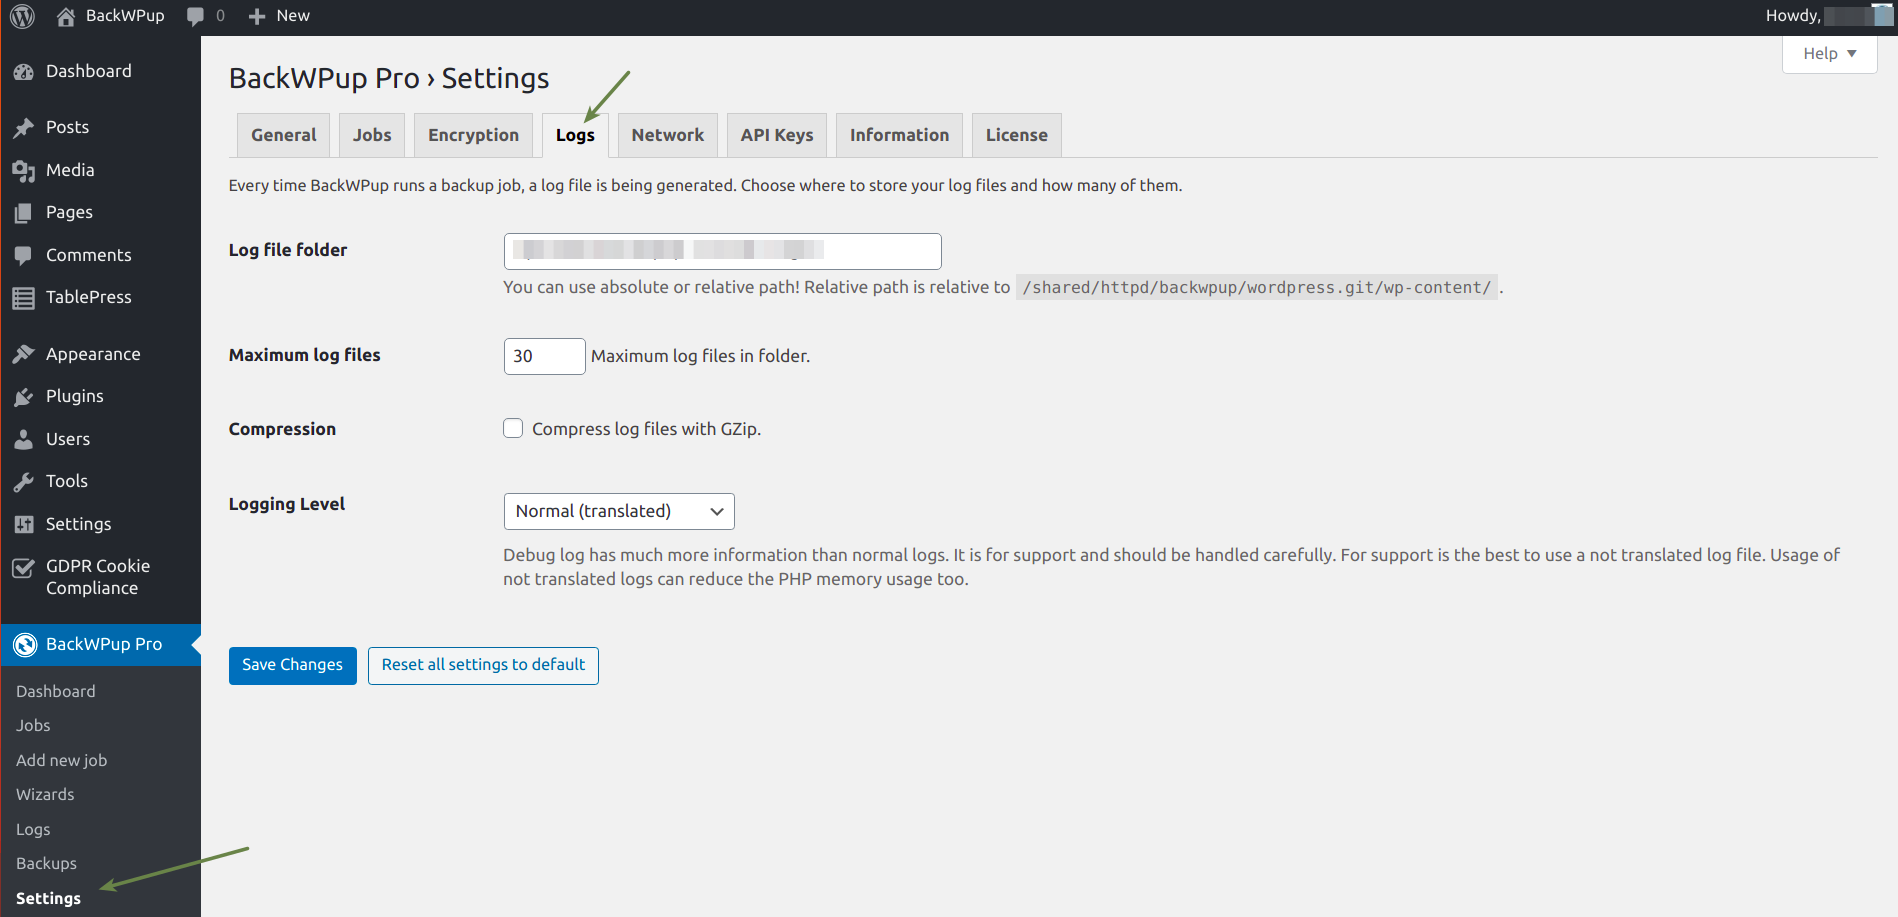This screenshot has width=1898, height=917.
Task: Click the Users person icon
Action: [24, 440]
